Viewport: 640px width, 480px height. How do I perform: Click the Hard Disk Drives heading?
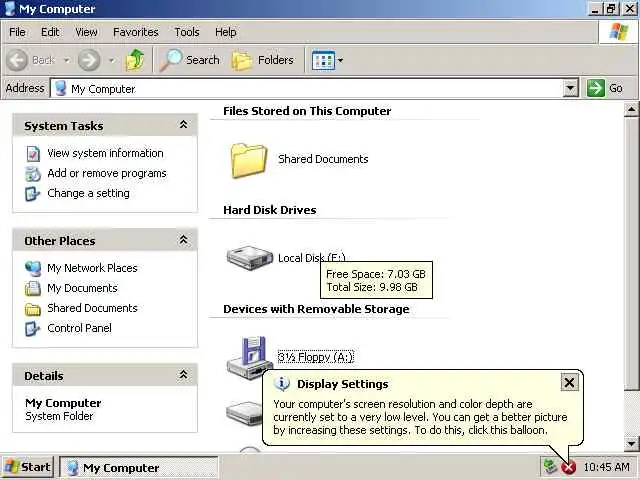[269, 210]
